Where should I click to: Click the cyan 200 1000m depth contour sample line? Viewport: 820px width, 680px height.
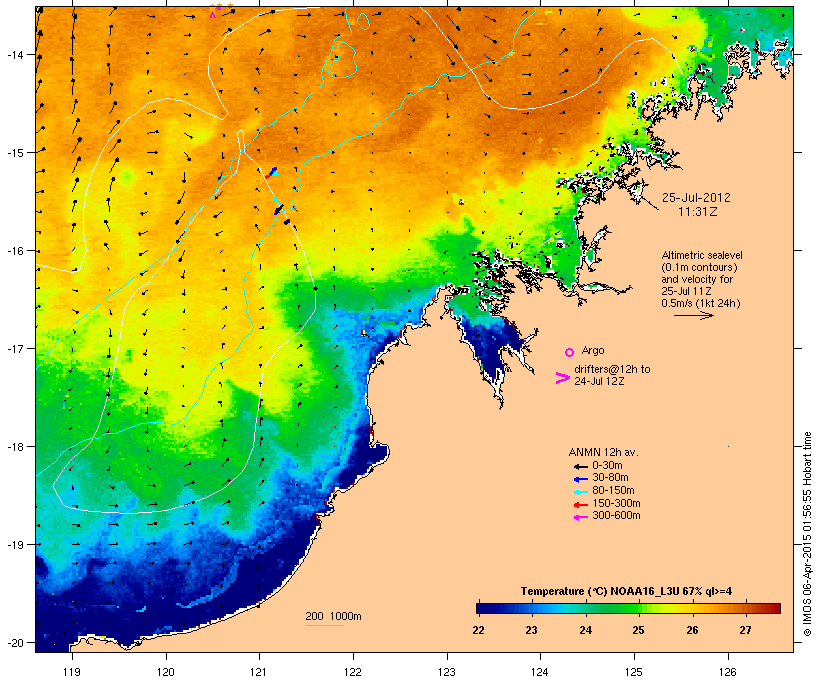(324, 625)
